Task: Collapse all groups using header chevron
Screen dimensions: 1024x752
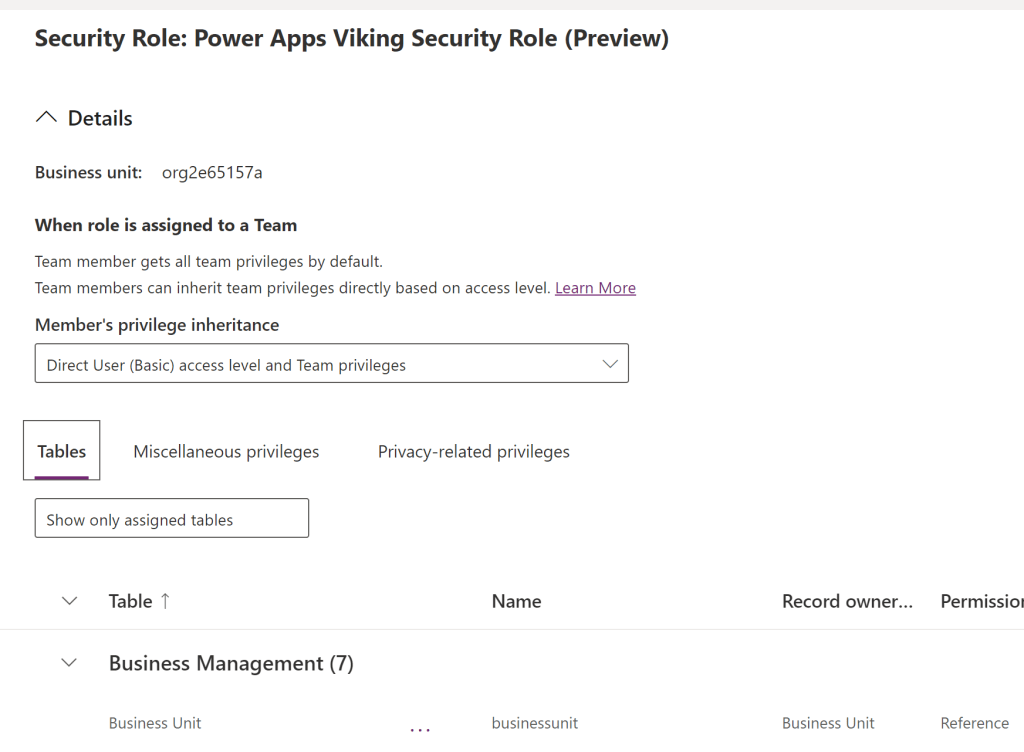Action: [x=69, y=601]
